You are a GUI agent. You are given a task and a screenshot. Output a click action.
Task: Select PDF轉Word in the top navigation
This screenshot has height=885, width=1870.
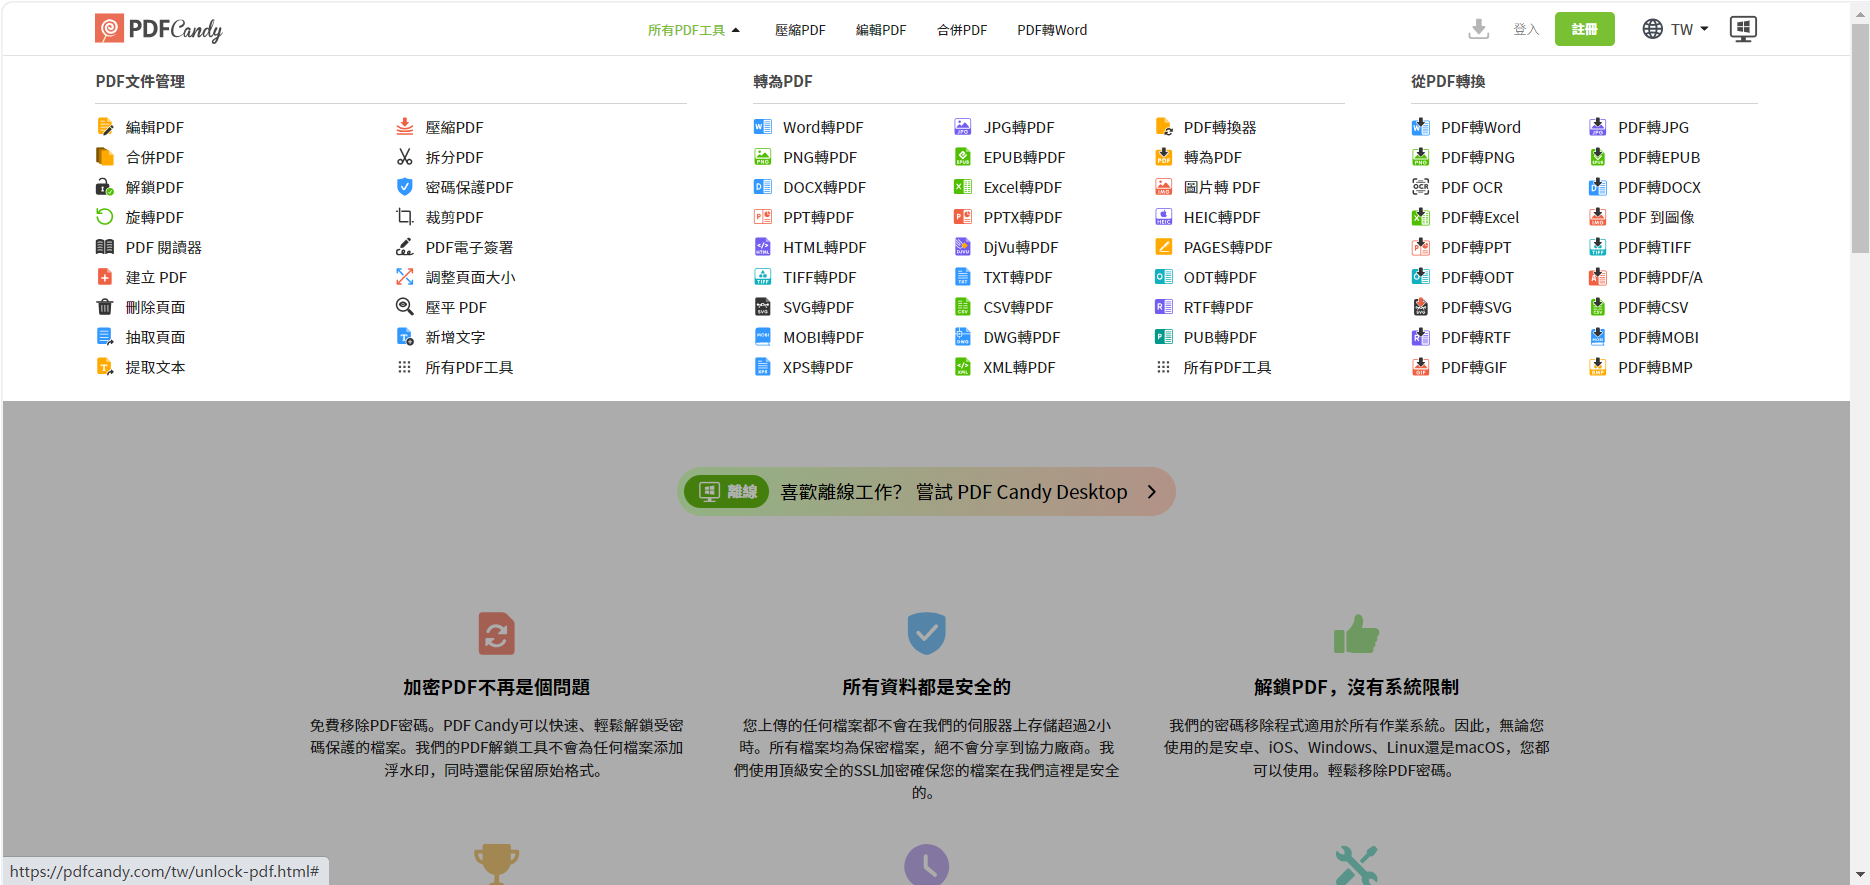click(x=1052, y=30)
